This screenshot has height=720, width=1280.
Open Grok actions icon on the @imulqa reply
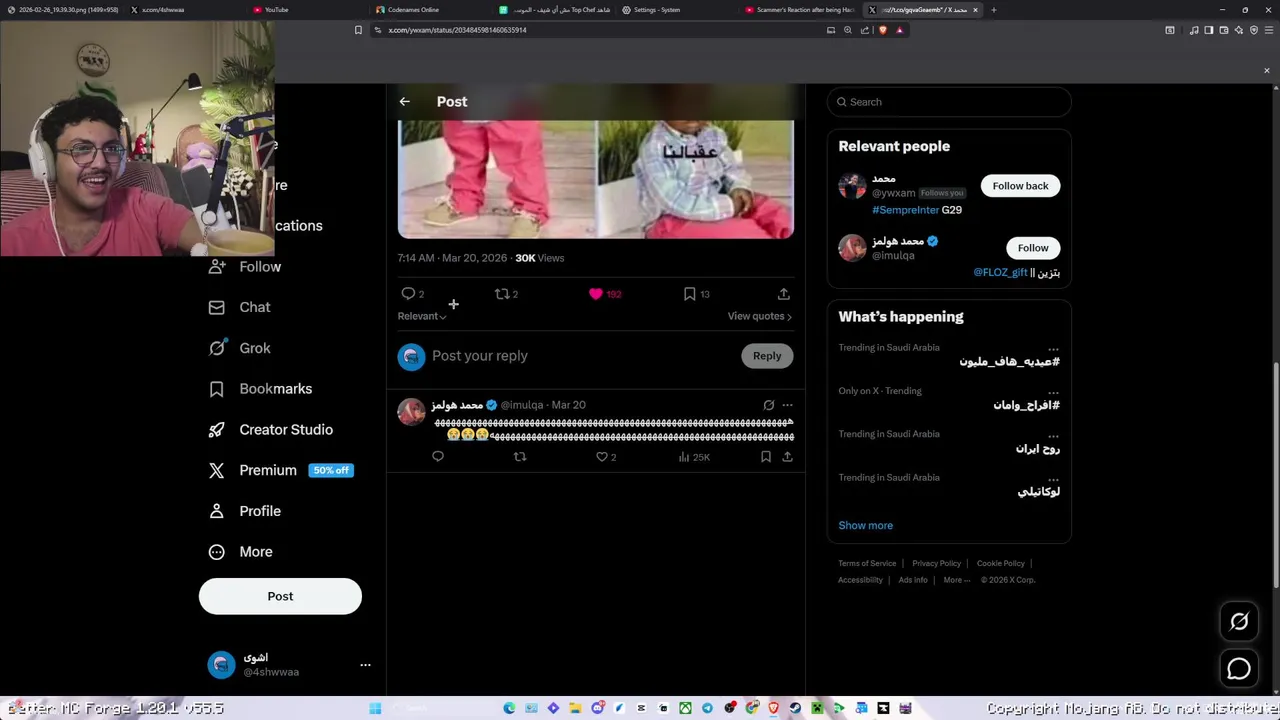coord(768,405)
